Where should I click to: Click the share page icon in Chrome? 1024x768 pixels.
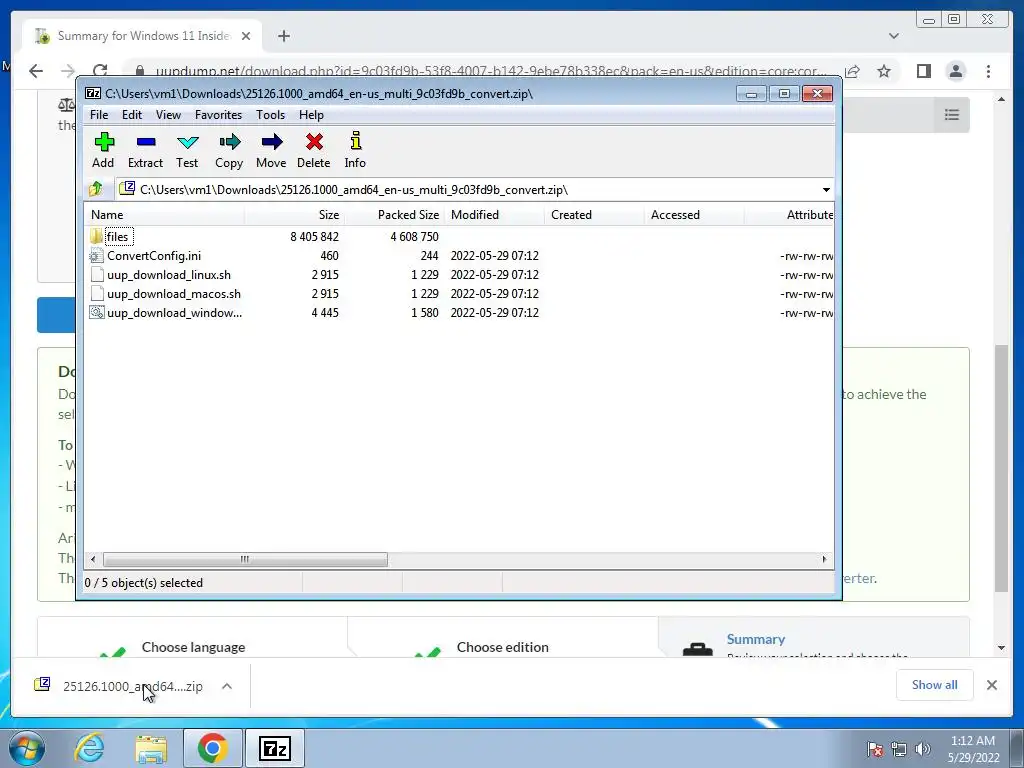[852, 71]
